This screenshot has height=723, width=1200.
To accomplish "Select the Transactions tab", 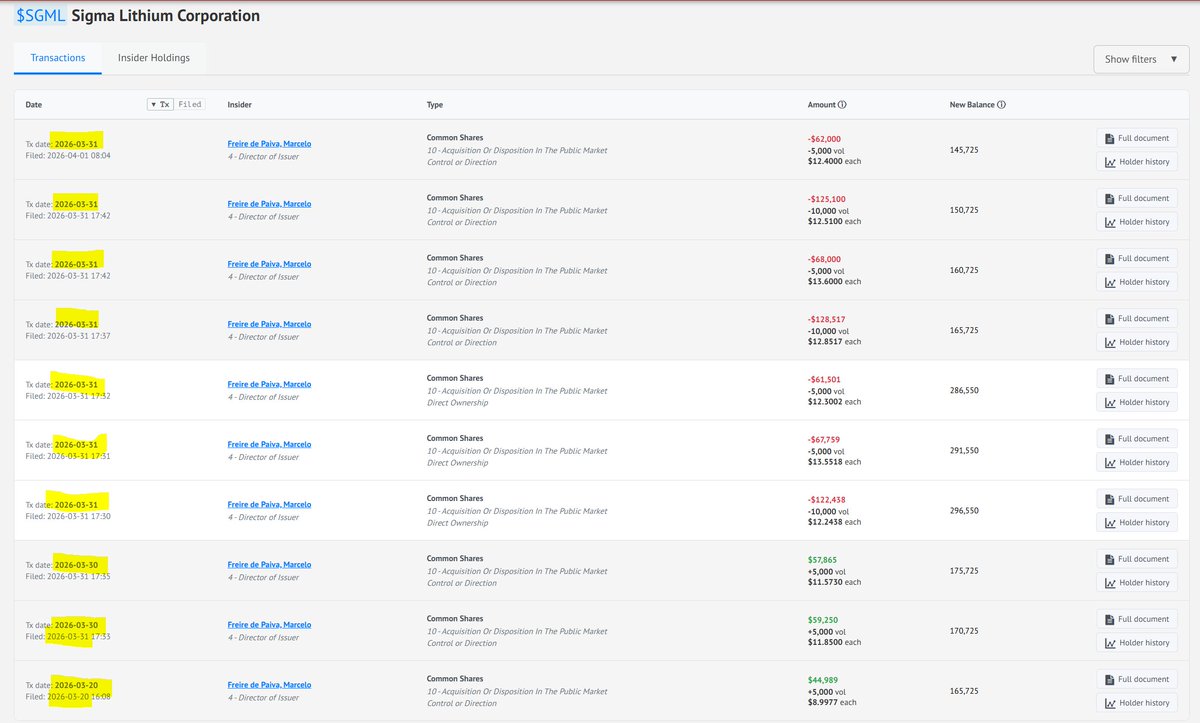I will [x=58, y=58].
